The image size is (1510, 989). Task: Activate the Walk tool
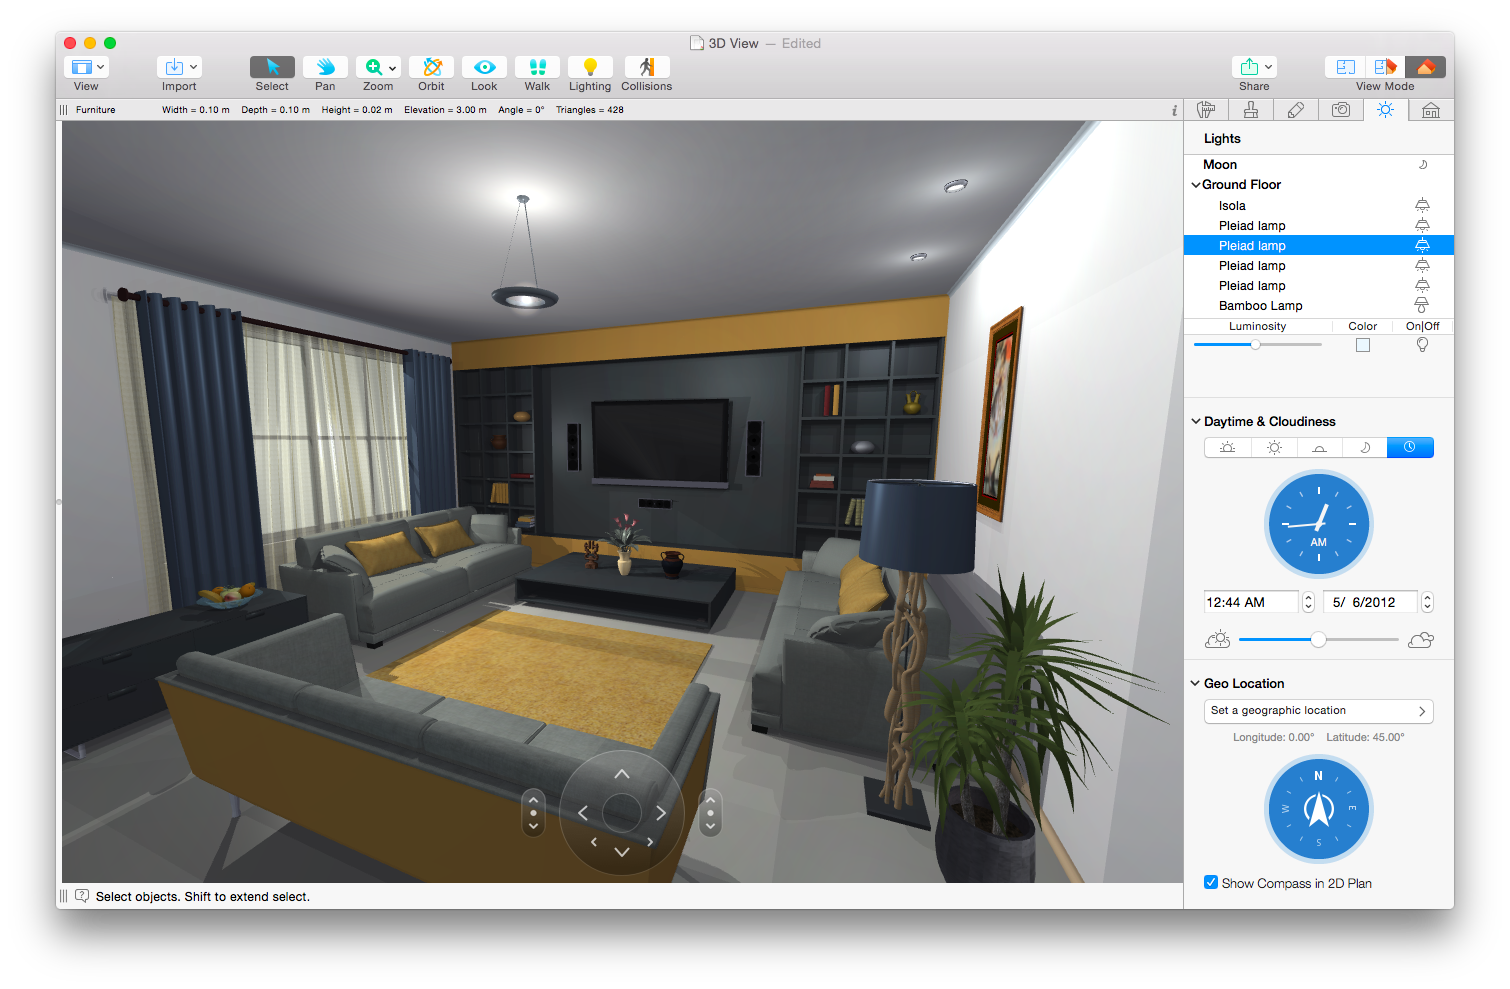[x=537, y=68]
